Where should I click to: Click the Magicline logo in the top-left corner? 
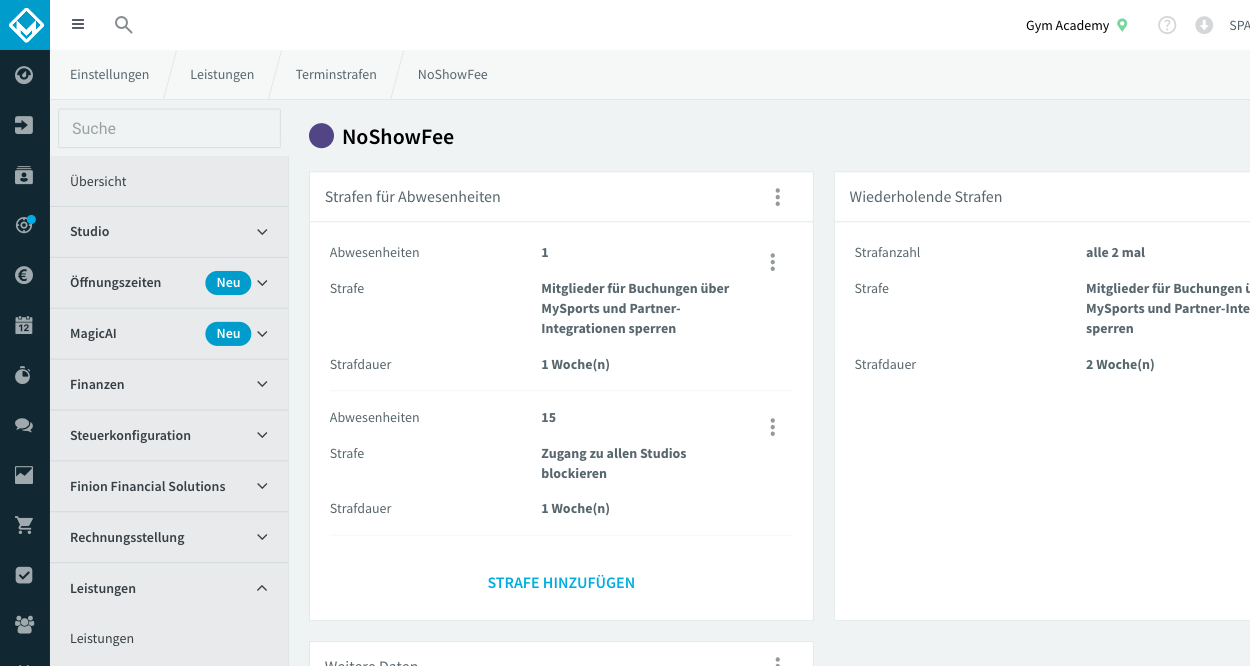tap(25, 25)
